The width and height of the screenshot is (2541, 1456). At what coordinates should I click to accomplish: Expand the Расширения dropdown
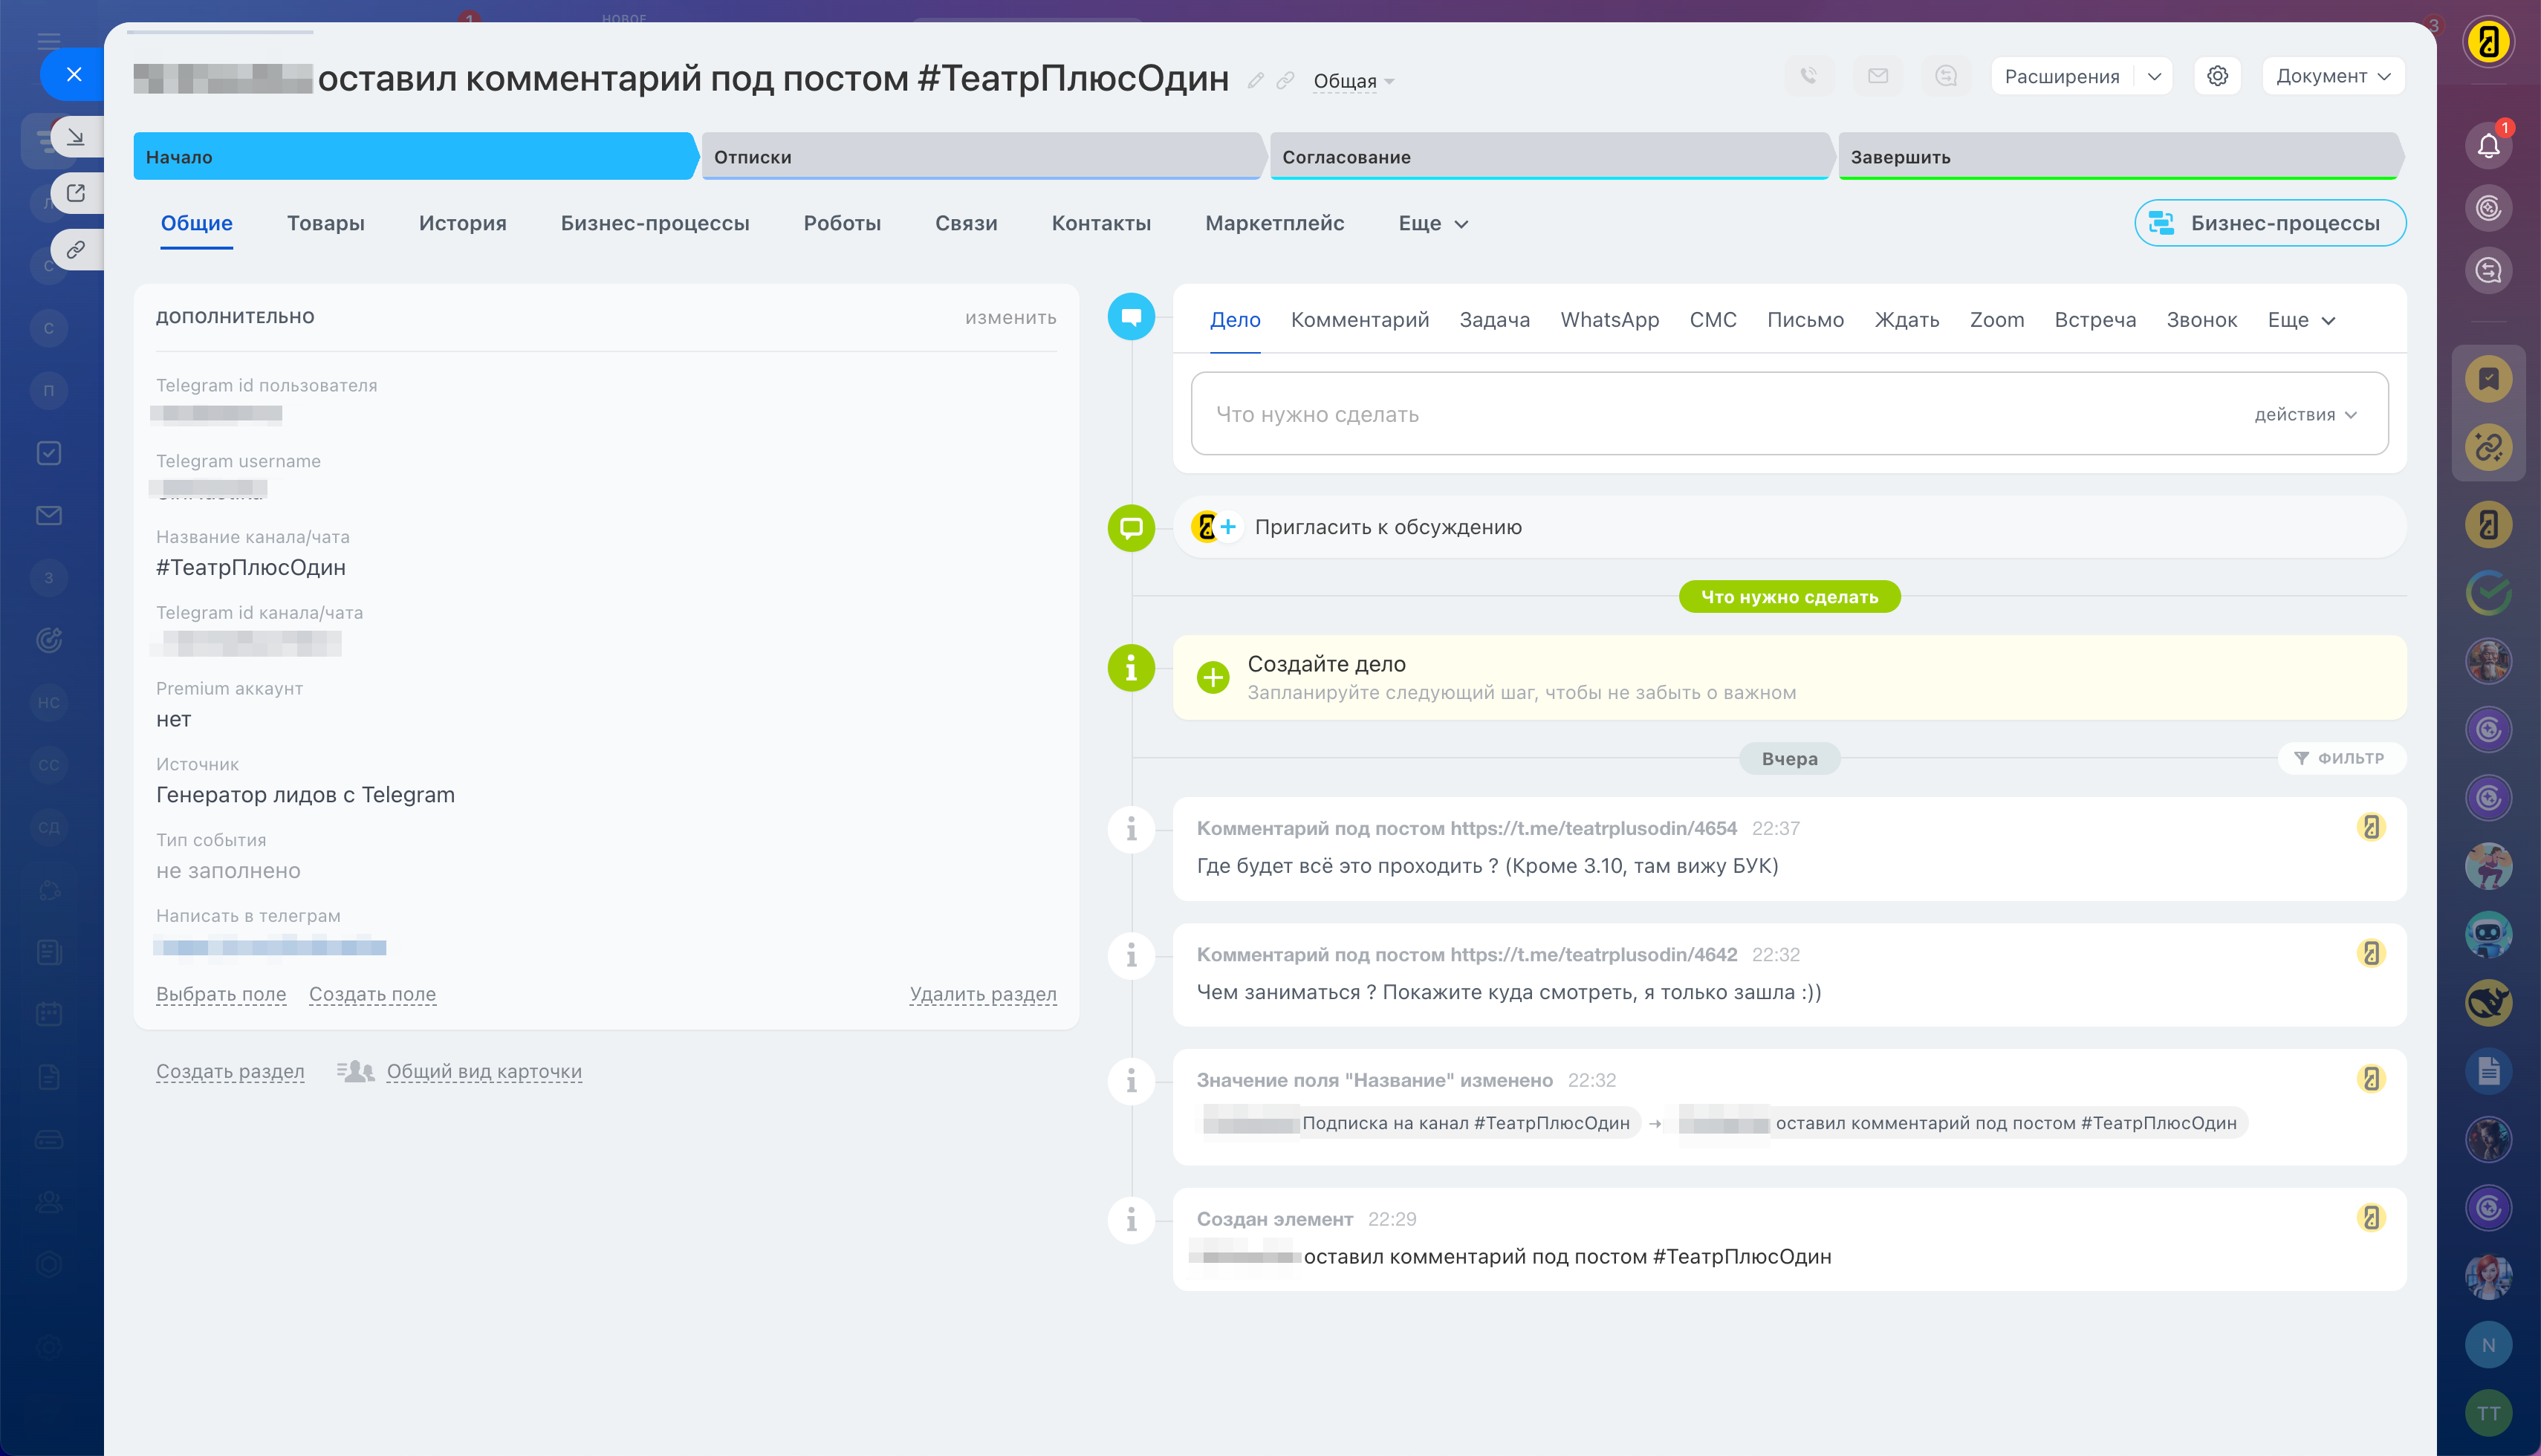[x=2153, y=76]
